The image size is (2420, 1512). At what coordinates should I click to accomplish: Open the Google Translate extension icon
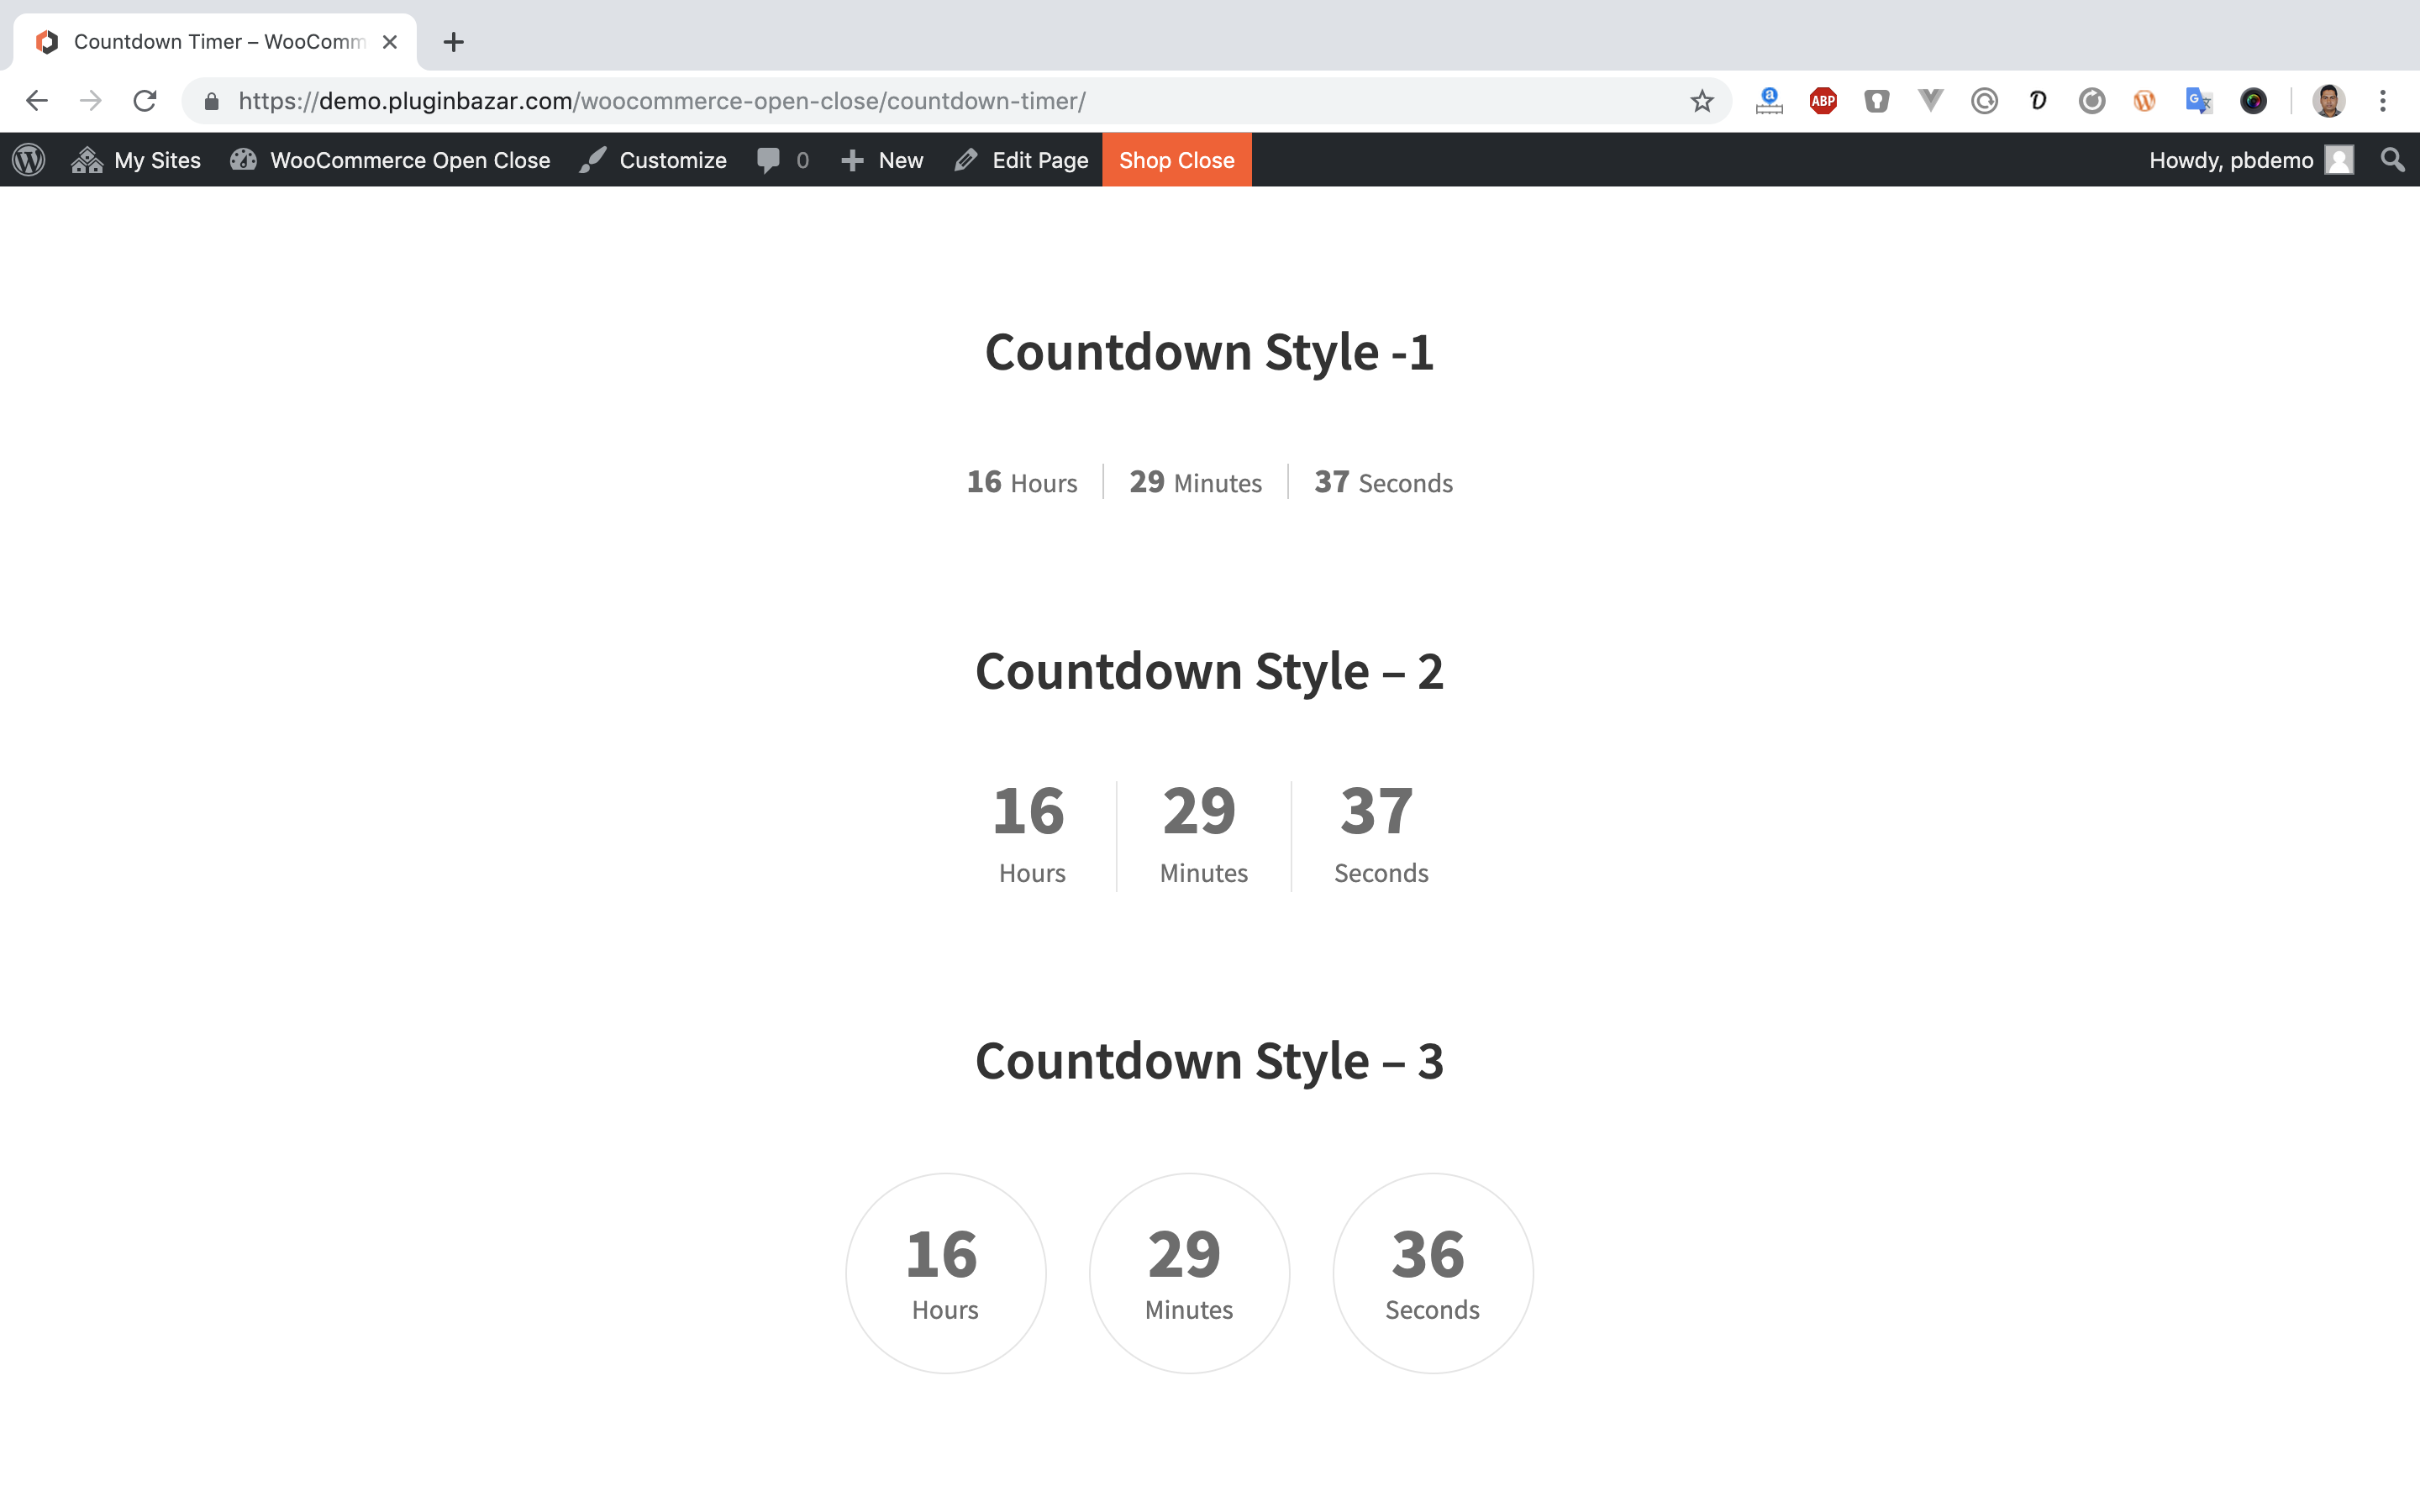point(2198,101)
